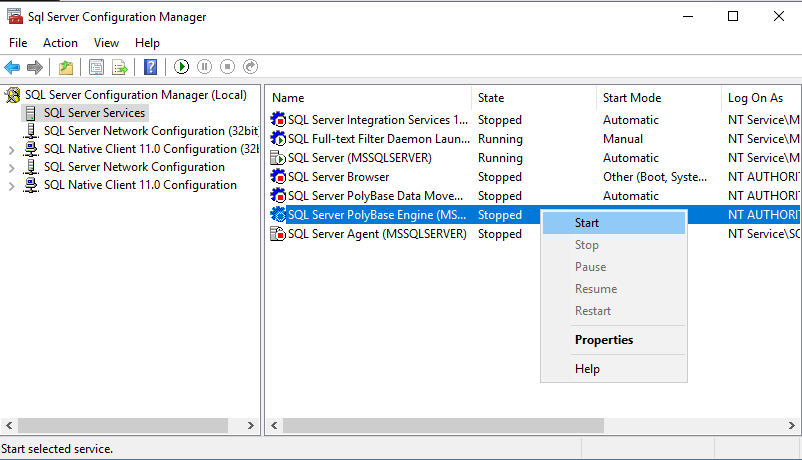Choose Help in the context menu
The image size is (802, 460).
[614, 369]
